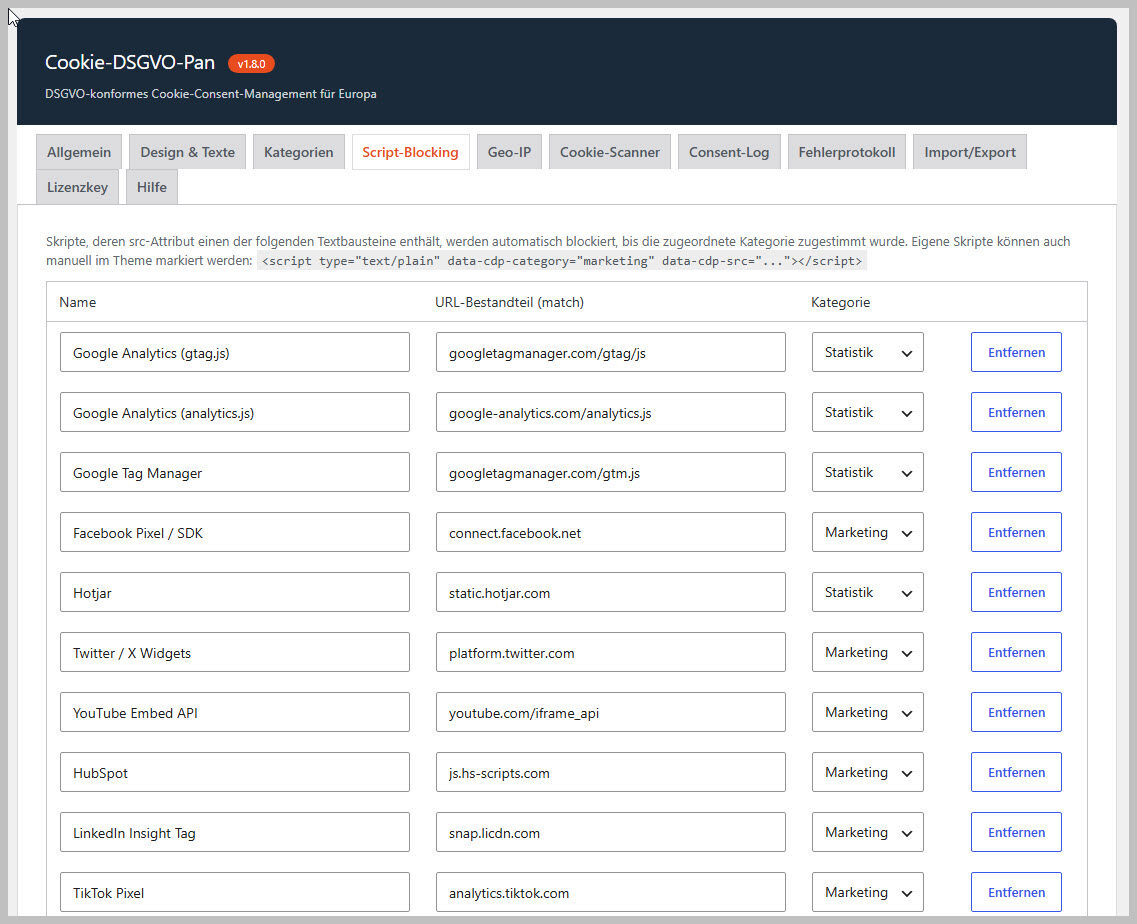Click Entfernen for LinkedIn Insight Tag
This screenshot has width=1137, height=924.
tap(1016, 833)
